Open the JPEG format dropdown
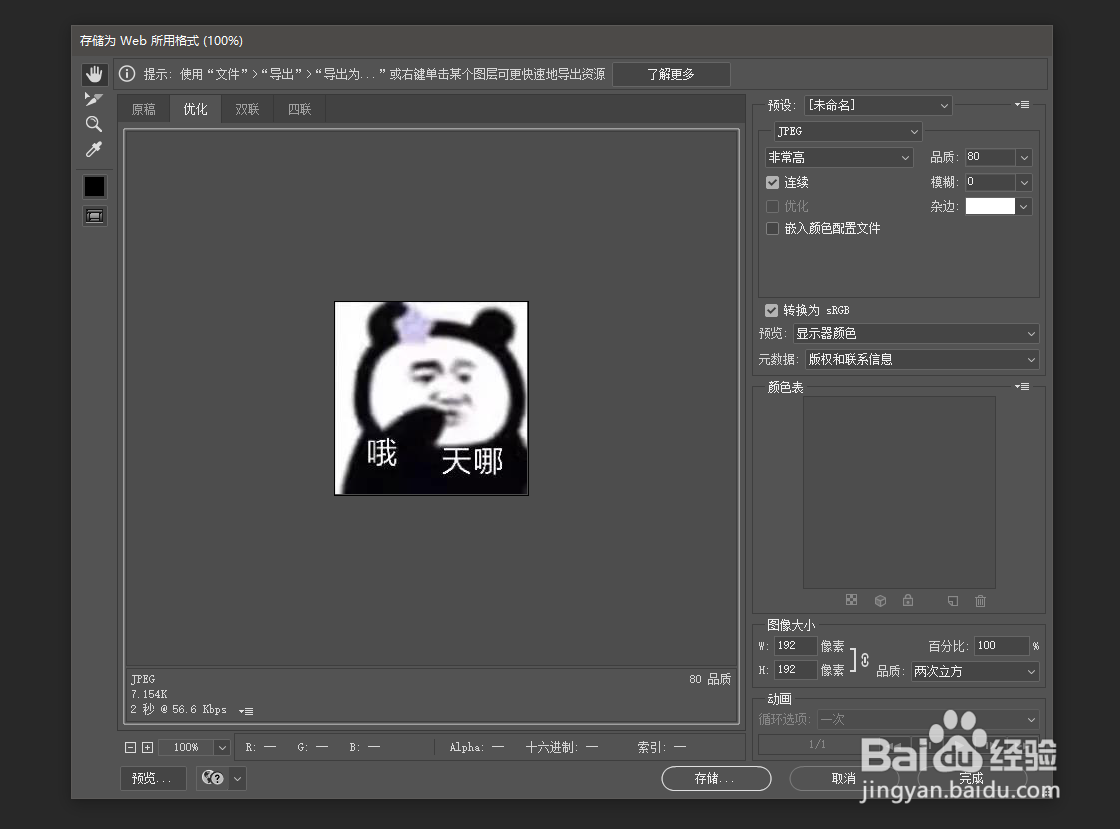 848,131
